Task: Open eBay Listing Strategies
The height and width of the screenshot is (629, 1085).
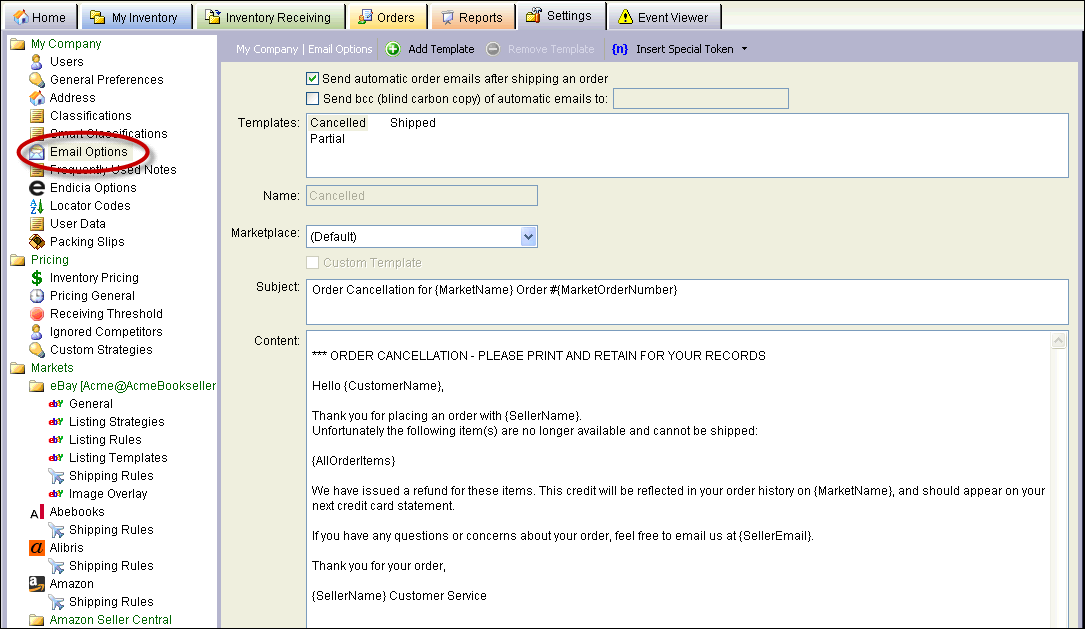Action: 117,422
